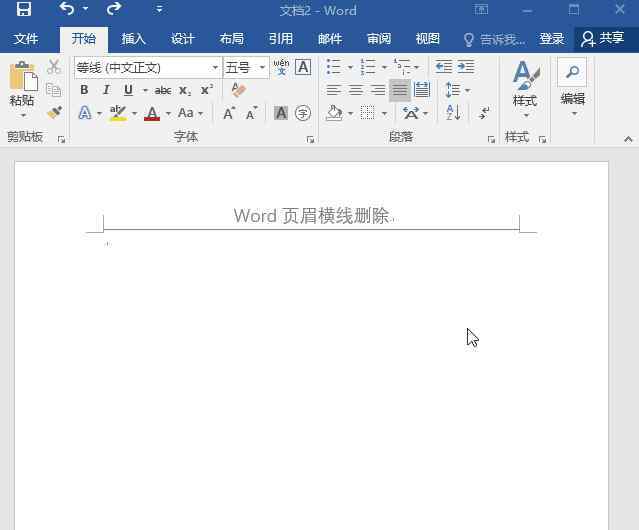Image resolution: width=639 pixels, height=530 pixels.
Task: Align text left
Action: click(x=334, y=90)
